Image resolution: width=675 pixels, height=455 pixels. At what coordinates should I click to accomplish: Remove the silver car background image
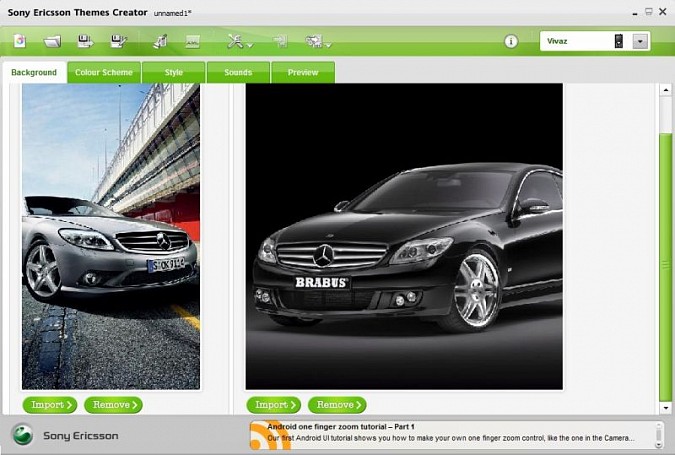(113, 405)
